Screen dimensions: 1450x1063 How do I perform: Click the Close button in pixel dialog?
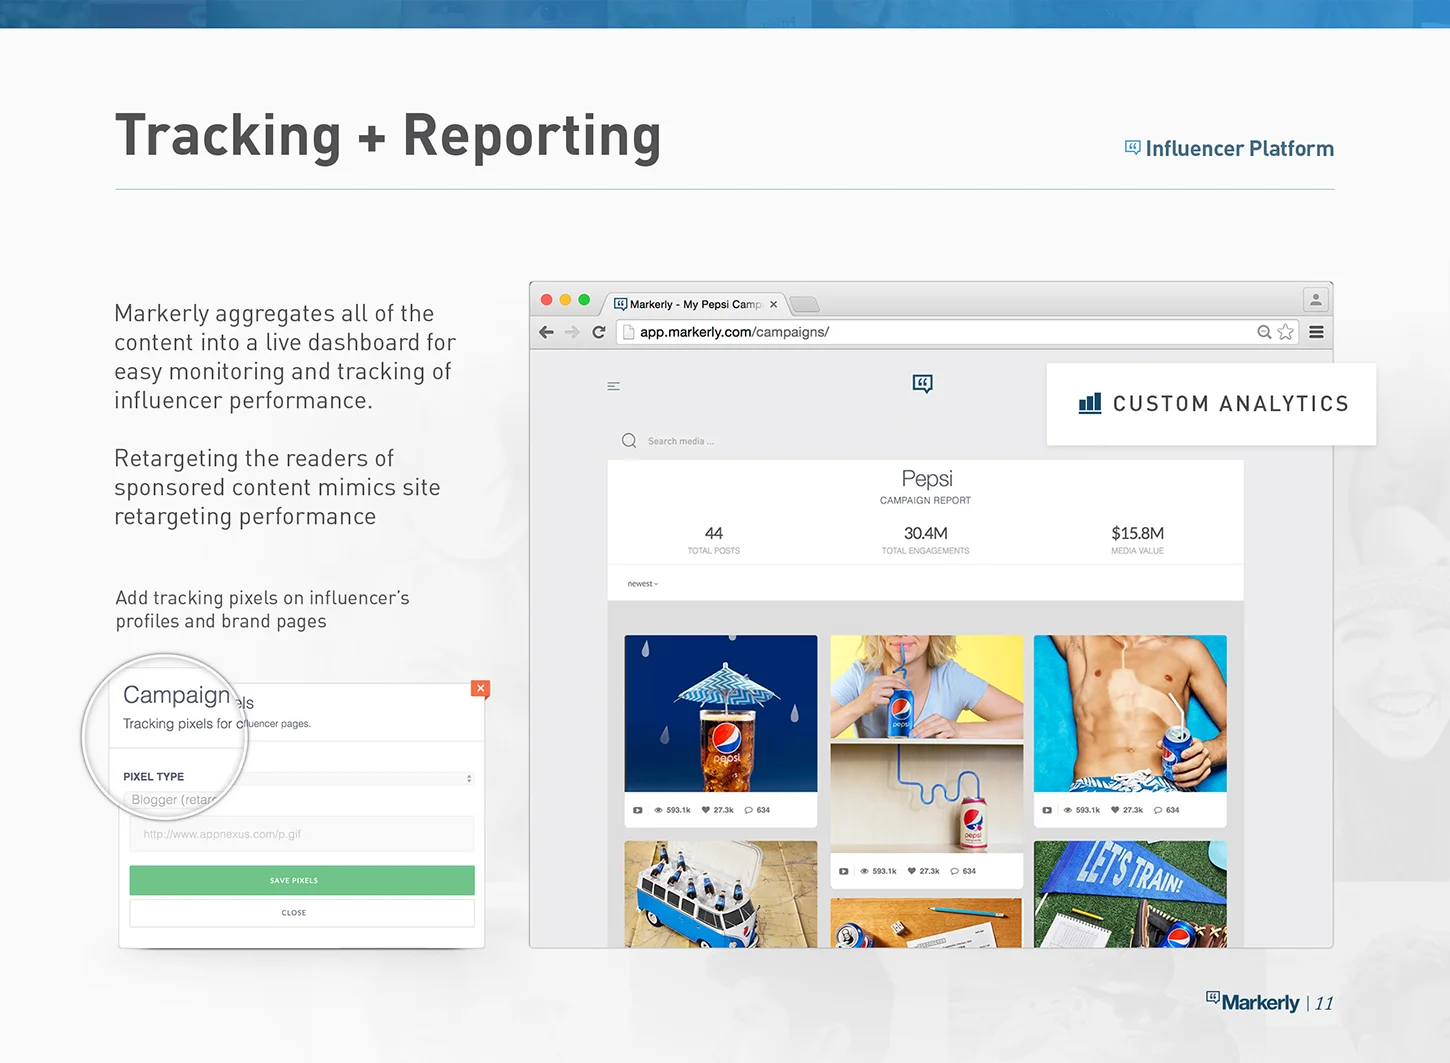(x=302, y=913)
